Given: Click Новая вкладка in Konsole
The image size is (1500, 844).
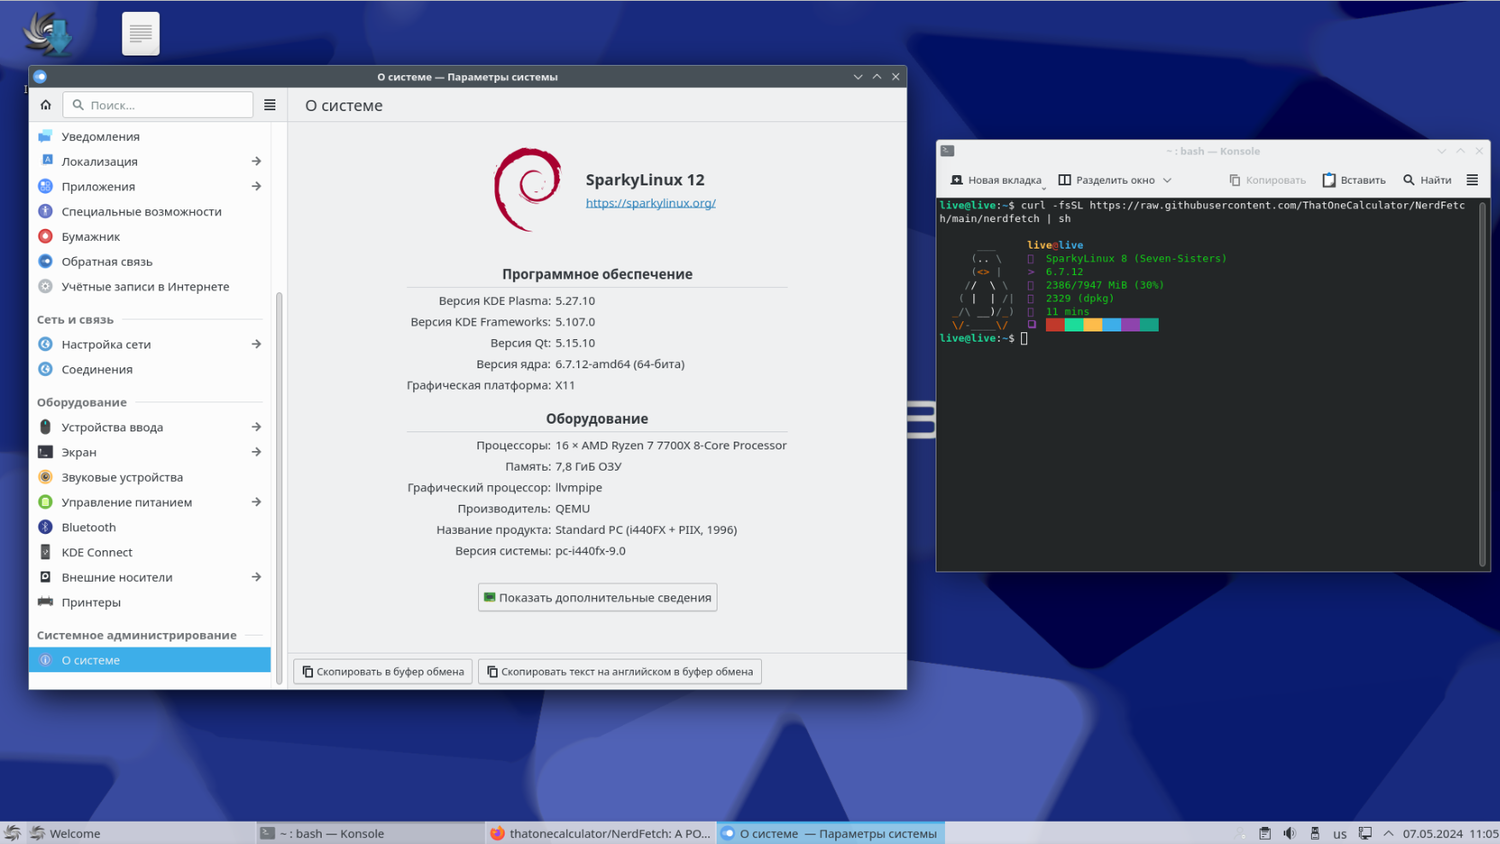Looking at the screenshot, I should pyautogui.click(x=996, y=180).
